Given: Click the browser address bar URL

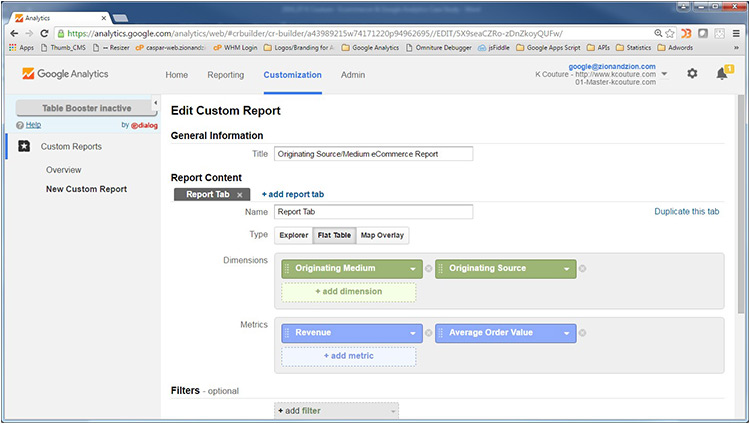Looking at the screenshot, I should [315, 33].
